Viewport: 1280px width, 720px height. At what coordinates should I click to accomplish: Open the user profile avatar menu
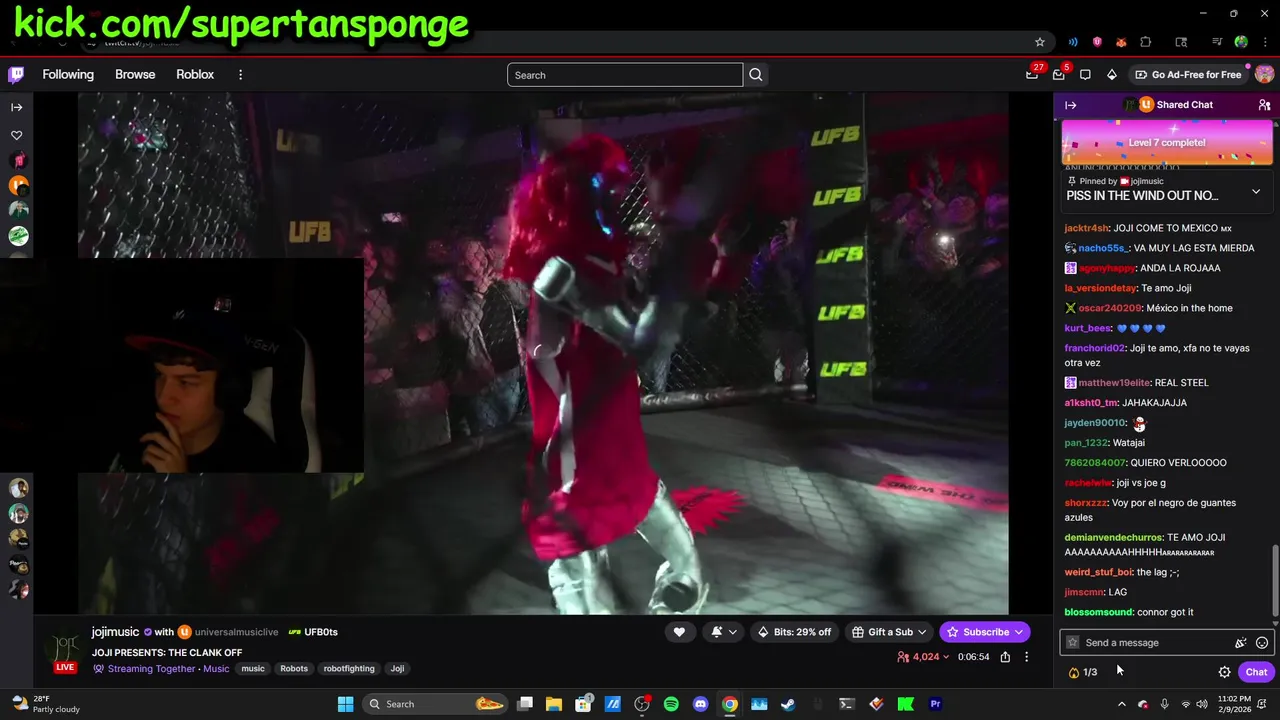pos(1264,75)
